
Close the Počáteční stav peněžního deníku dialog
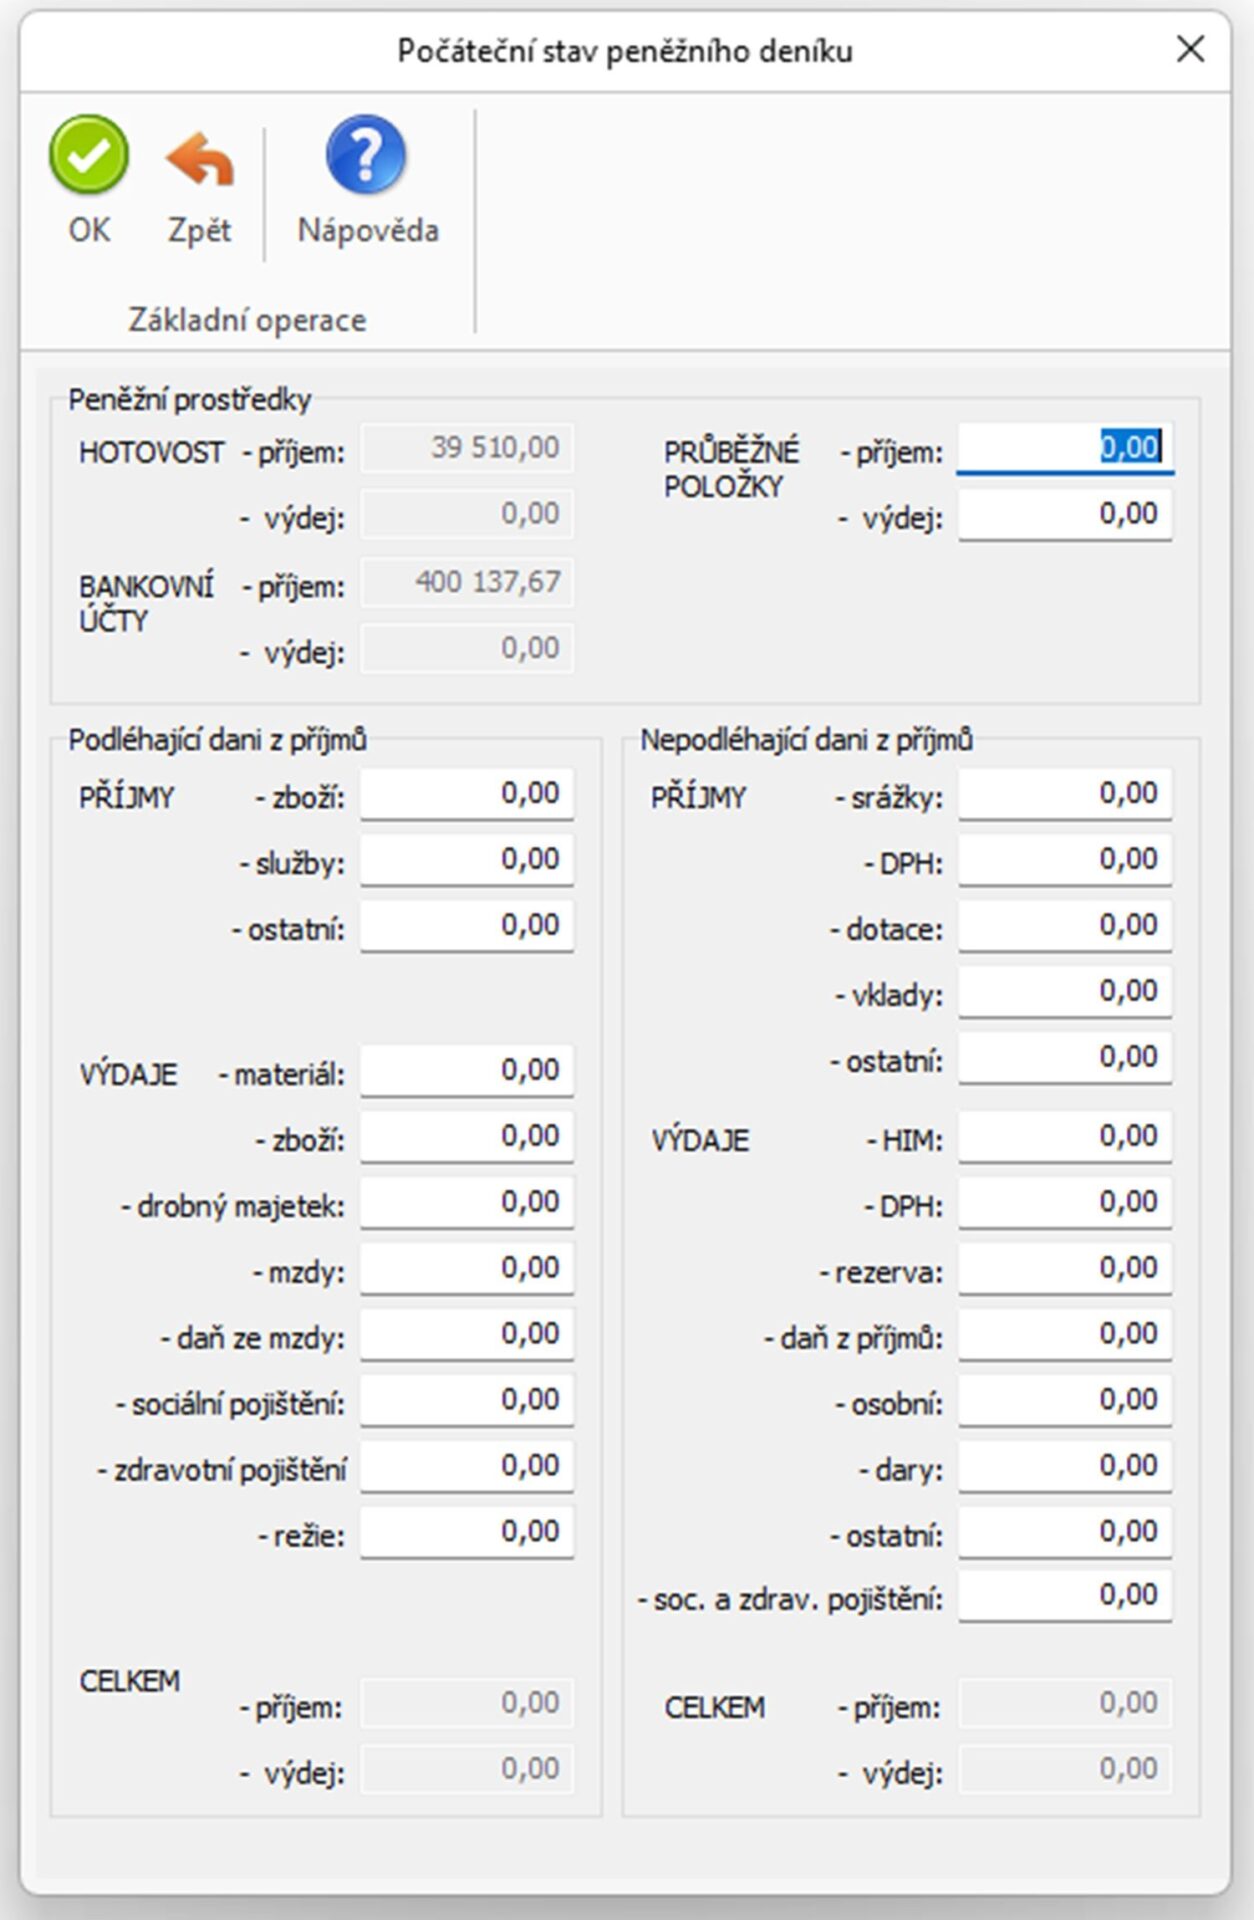(1190, 49)
